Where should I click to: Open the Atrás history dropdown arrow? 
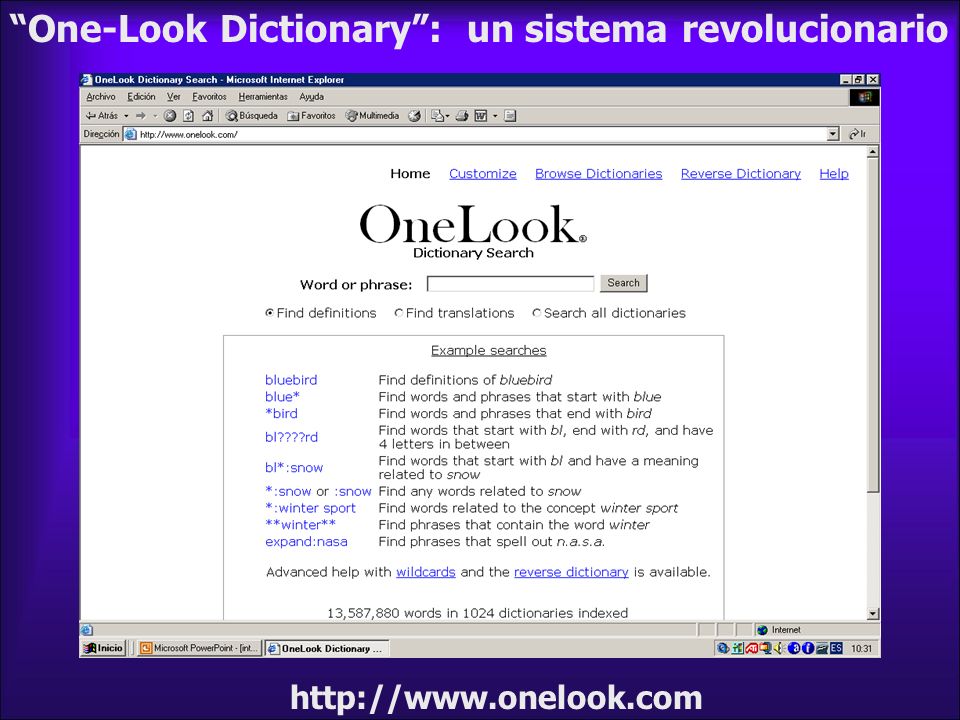pos(126,116)
